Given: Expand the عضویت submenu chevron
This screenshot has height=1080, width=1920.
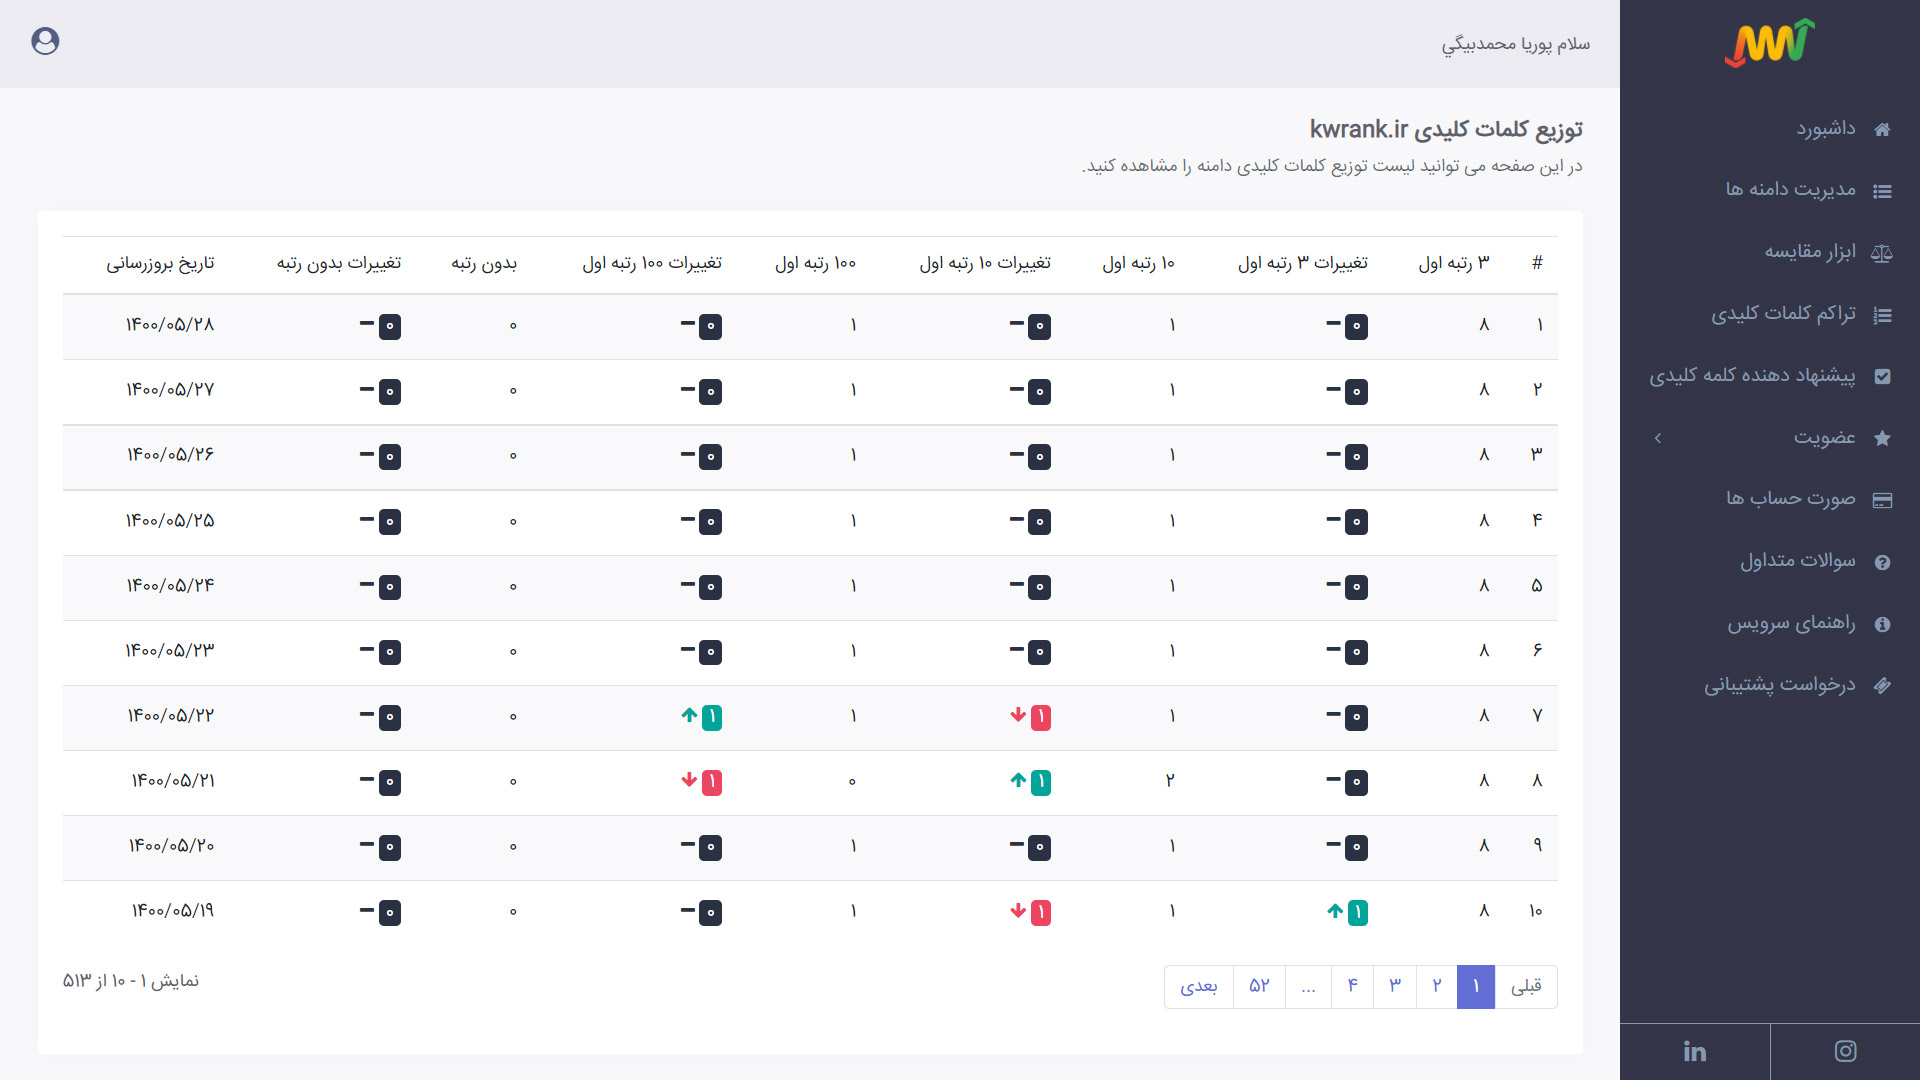Looking at the screenshot, I should [x=1658, y=438].
